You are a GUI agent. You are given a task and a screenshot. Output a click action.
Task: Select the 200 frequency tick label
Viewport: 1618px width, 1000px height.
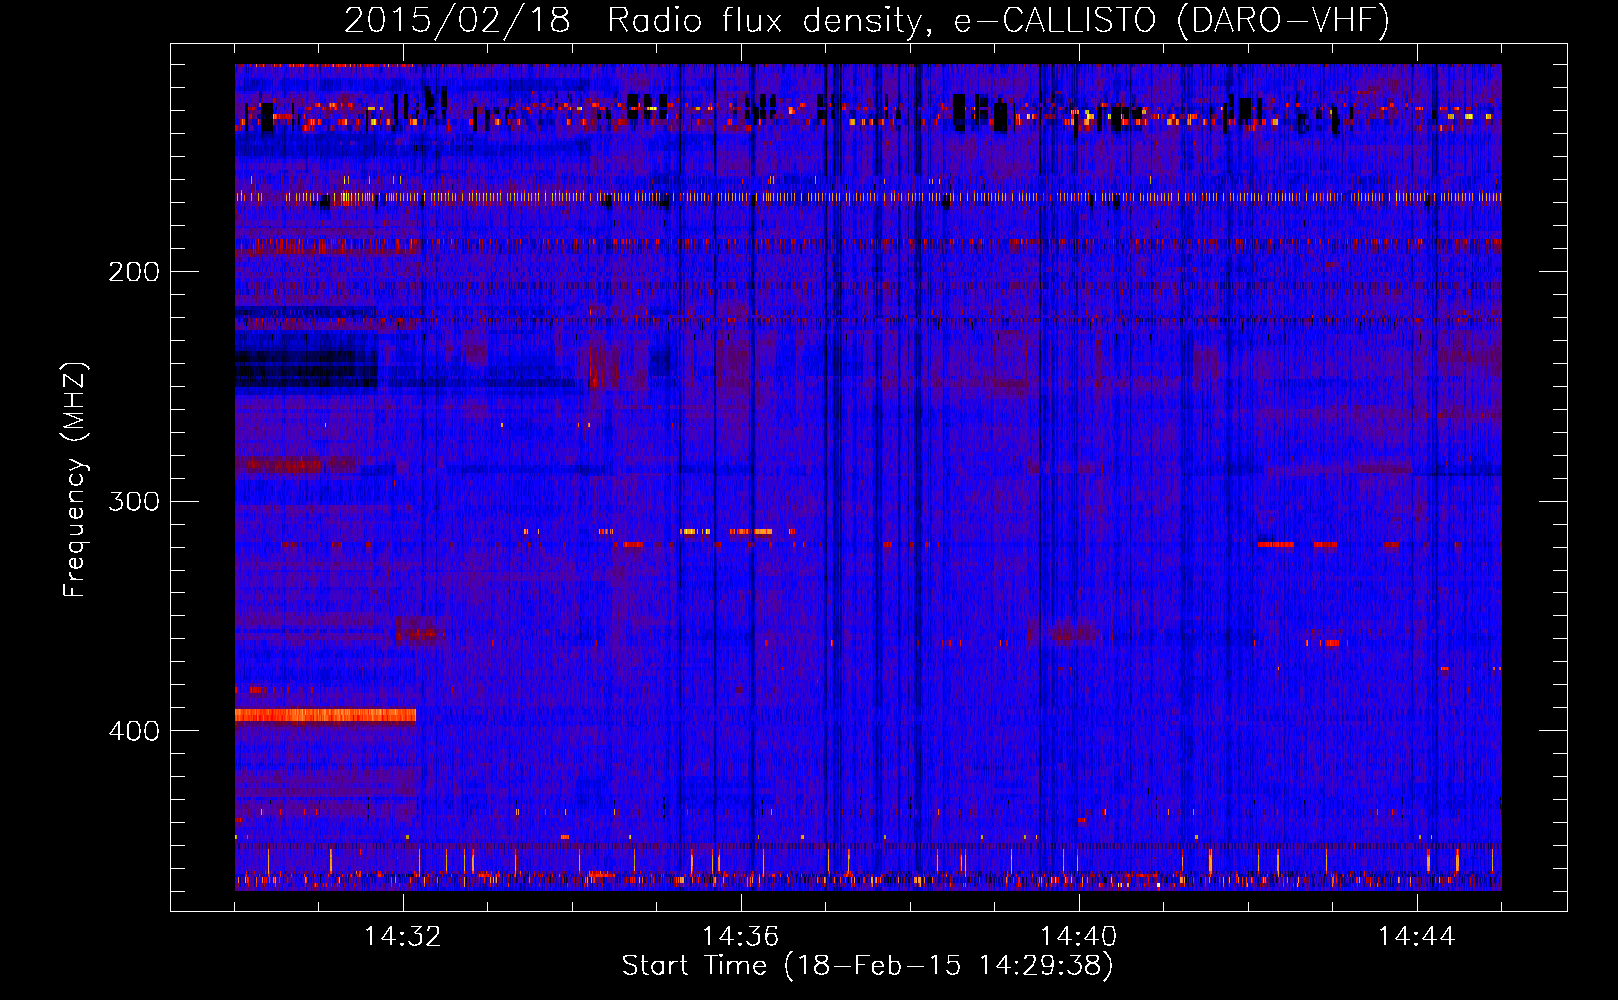[x=134, y=272]
